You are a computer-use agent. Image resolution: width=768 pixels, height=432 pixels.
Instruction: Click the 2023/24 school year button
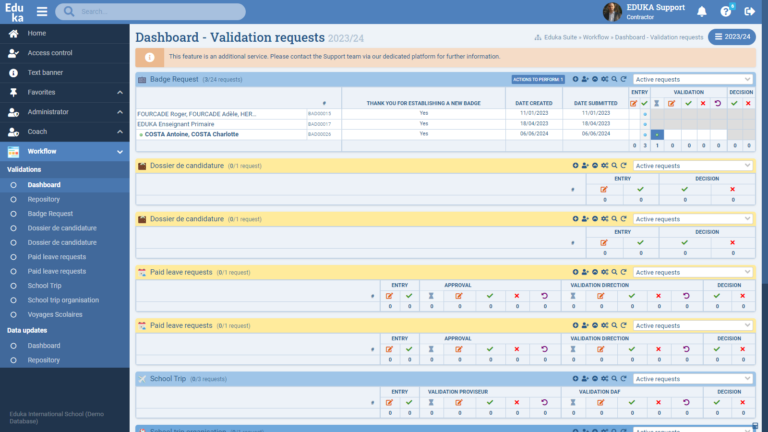click(732, 37)
